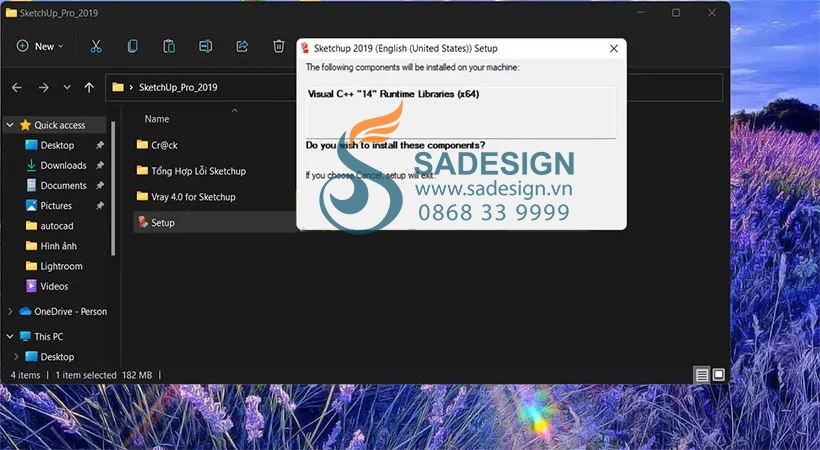
Task: Open the Hình ảnh folder in sidebar
Action: click(x=58, y=246)
